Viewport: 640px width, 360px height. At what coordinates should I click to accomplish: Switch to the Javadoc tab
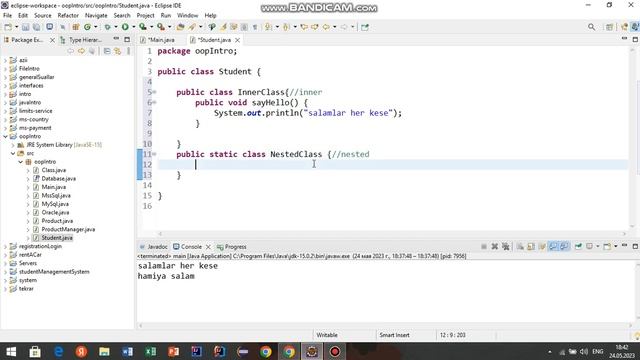tap(154, 247)
